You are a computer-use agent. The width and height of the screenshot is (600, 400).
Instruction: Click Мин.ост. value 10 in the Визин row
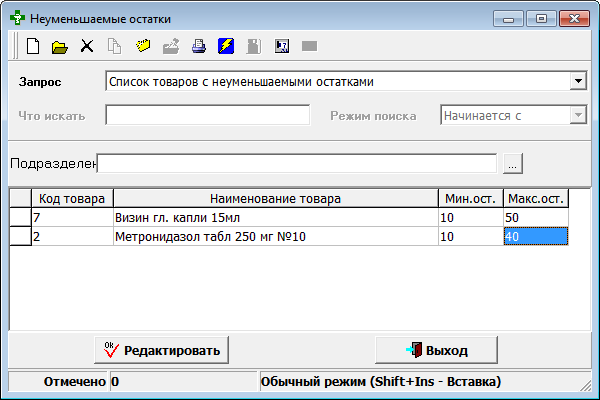[x=471, y=217]
